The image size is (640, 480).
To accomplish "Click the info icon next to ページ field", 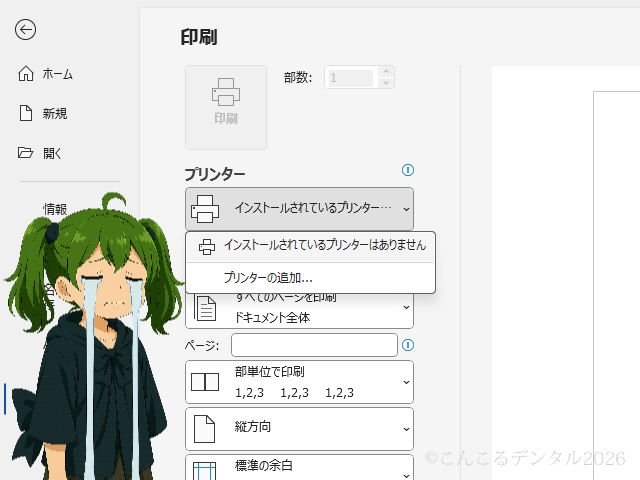I will (x=407, y=345).
